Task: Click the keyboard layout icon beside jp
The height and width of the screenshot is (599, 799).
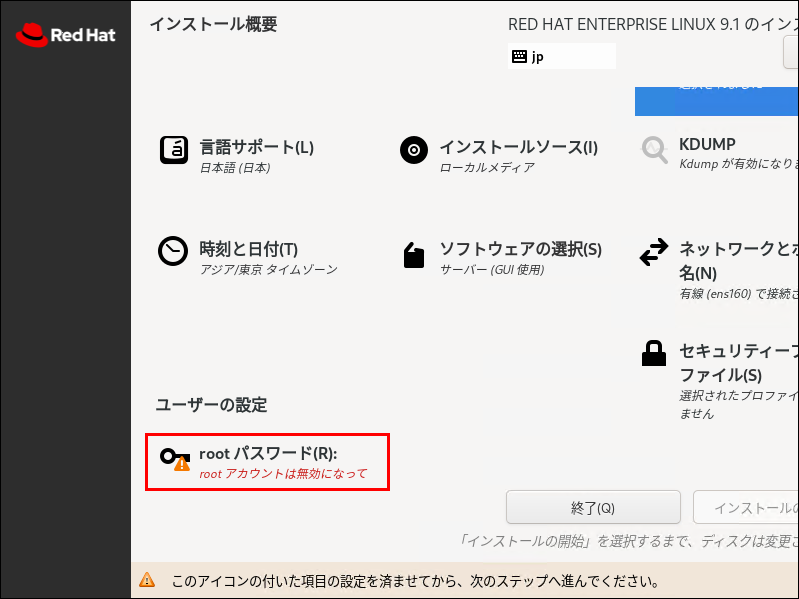Action: pyautogui.click(x=519, y=56)
